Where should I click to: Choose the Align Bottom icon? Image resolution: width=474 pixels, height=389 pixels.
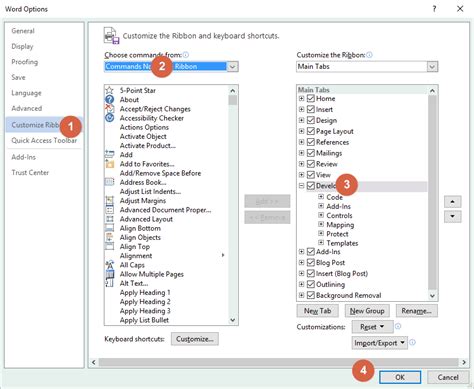[109, 228]
